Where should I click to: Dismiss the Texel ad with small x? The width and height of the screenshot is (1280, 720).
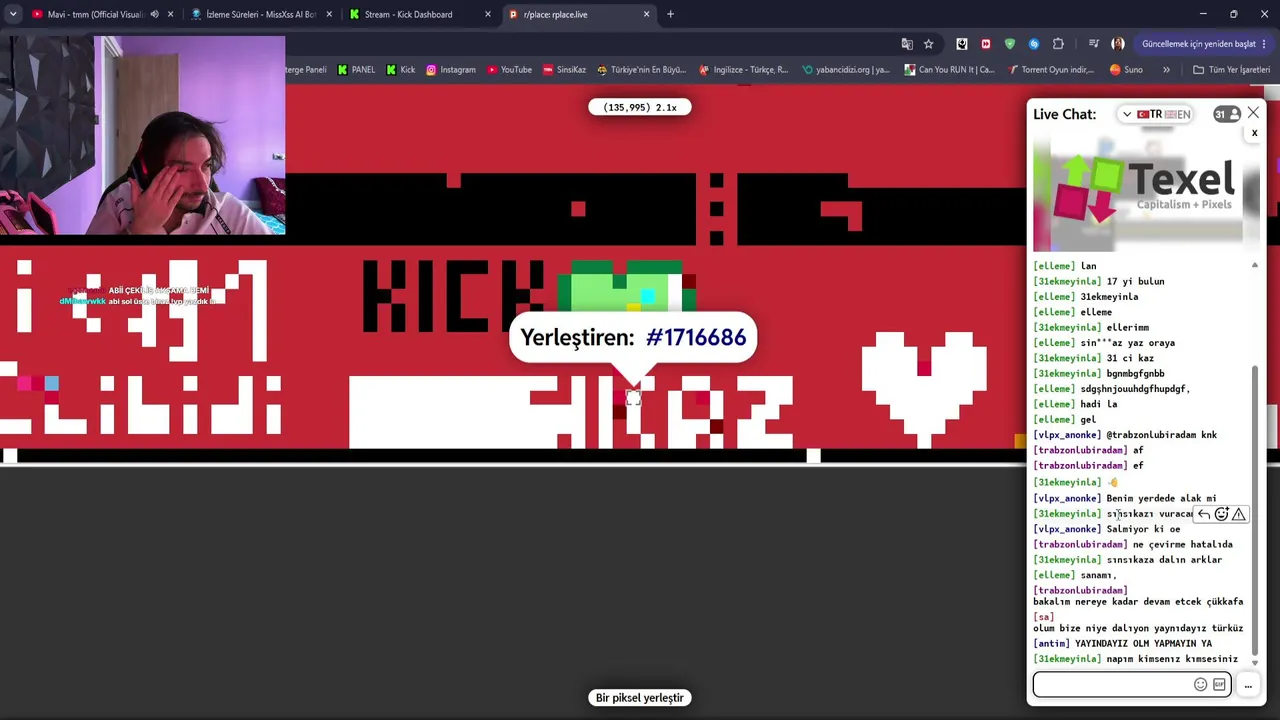(1254, 133)
